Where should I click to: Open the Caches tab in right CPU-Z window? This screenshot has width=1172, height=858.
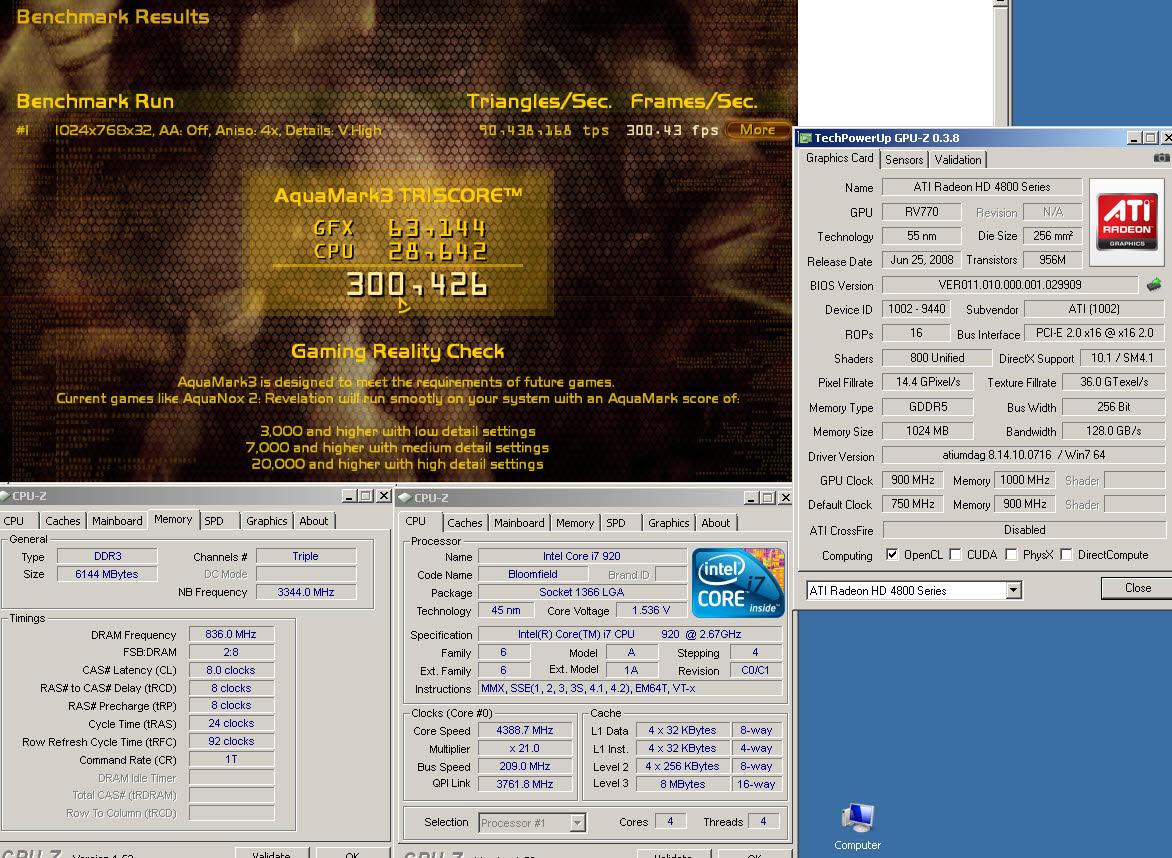click(x=465, y=523)
